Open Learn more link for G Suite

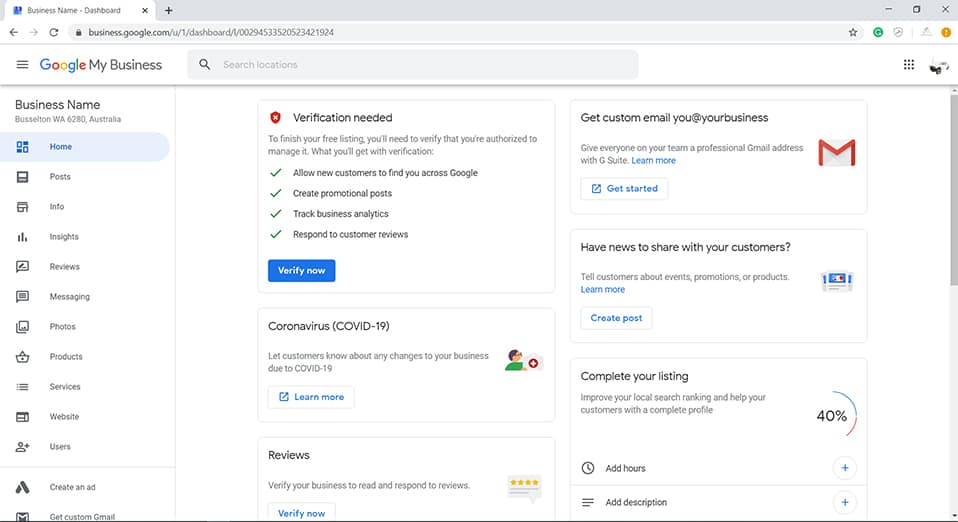click(653, 160)
